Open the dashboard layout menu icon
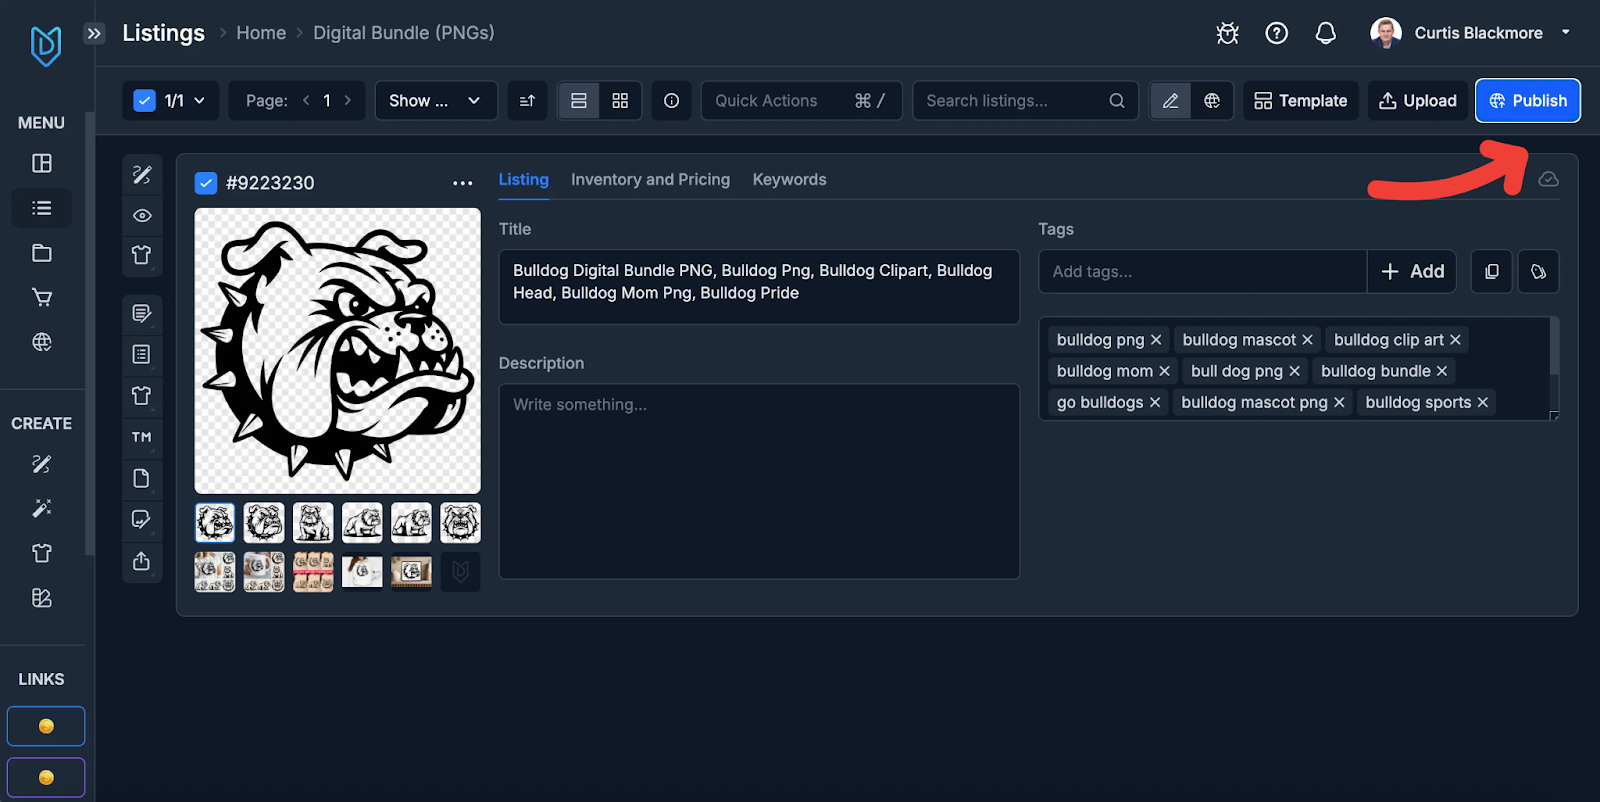The width and height of the screenshot is (1600, 802). [42, 163]
